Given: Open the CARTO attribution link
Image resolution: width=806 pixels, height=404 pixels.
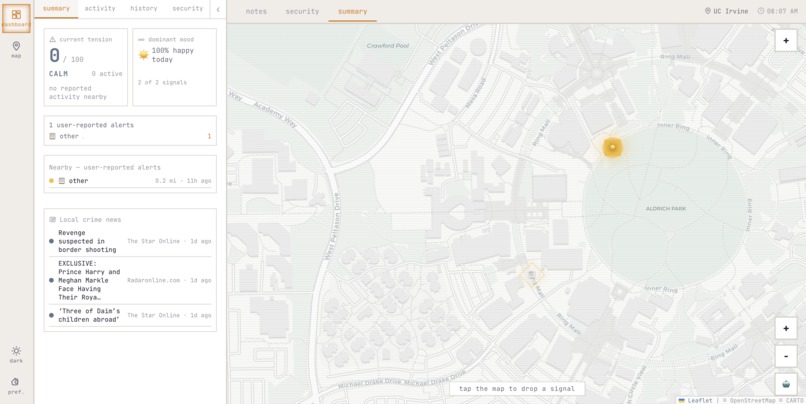Looking at the screenshot, I should (x=794, y=400).
